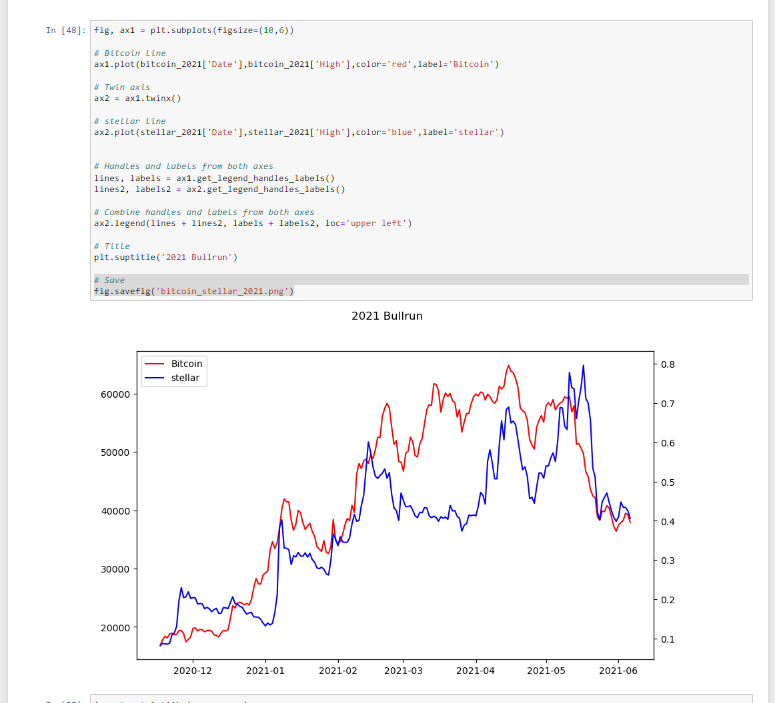The width and height of the screenshot is (775, 703).
Task: Click the '# Handles and labels from both axes' comment
Action: click(184, 166)
